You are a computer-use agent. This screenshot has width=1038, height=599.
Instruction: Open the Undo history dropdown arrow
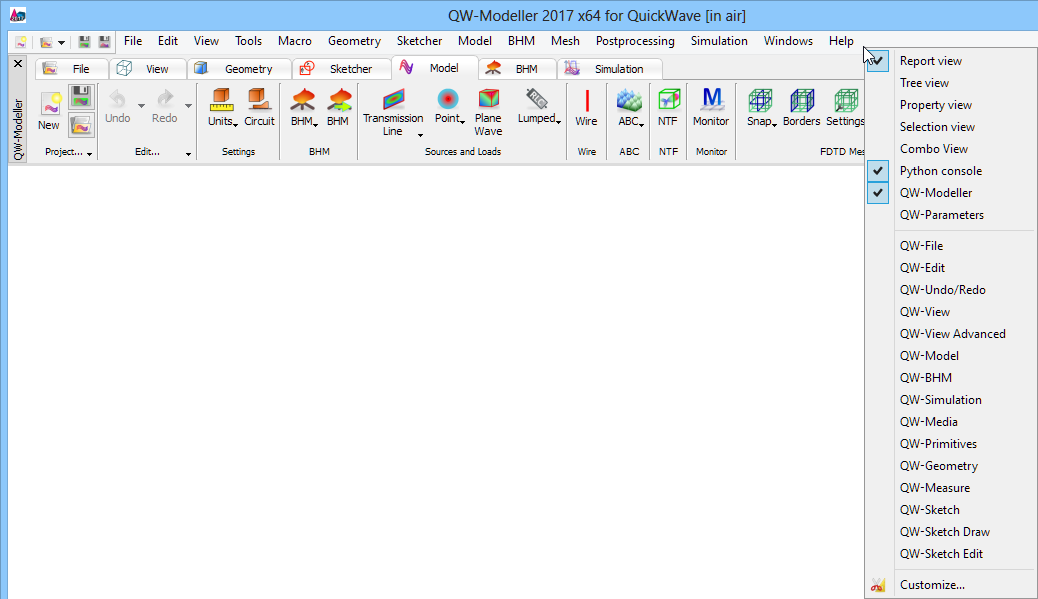(141, 106)
